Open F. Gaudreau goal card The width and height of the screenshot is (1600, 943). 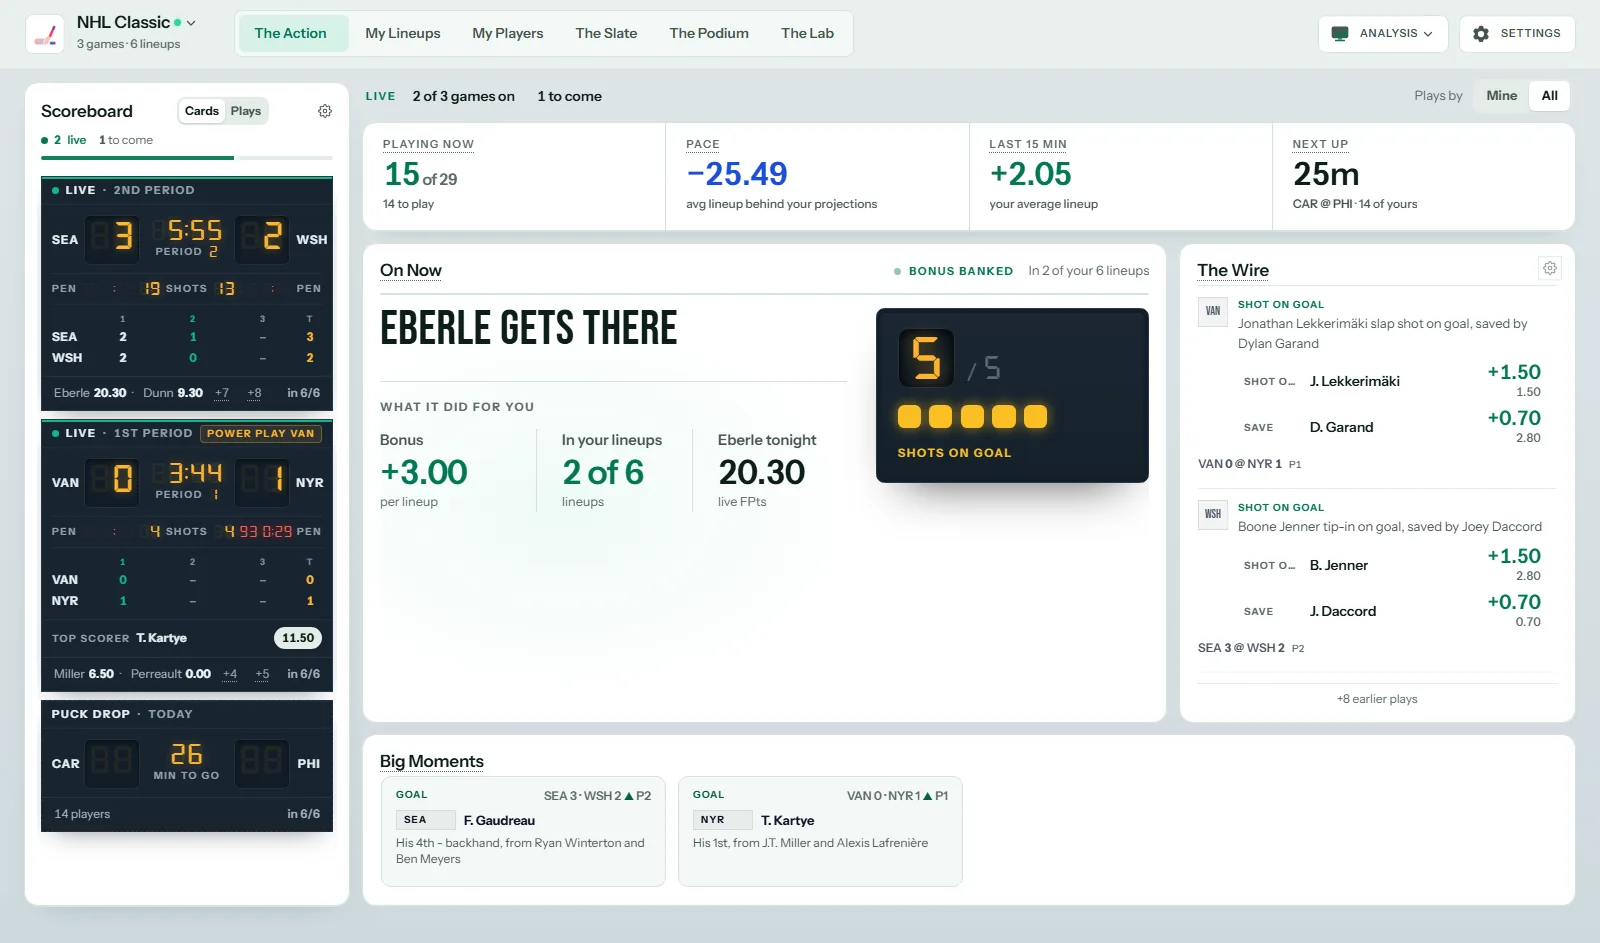click(x=523, y=831)
